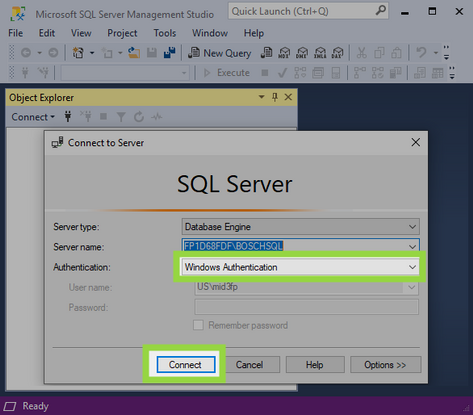Click the Database Engine Query icon
Screen dimensions: 473x415
[x=266, y=53]
